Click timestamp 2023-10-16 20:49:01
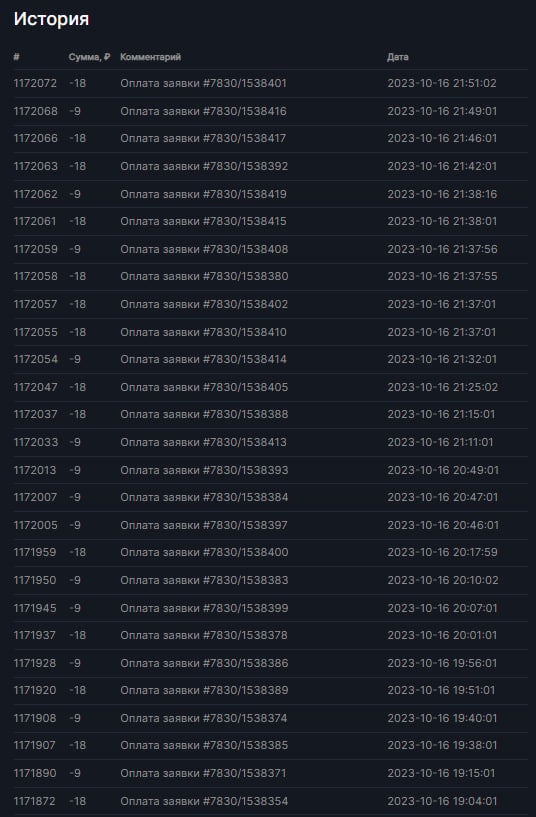The height and width of the screenshot is (817, 536). (x=443, y=470)
